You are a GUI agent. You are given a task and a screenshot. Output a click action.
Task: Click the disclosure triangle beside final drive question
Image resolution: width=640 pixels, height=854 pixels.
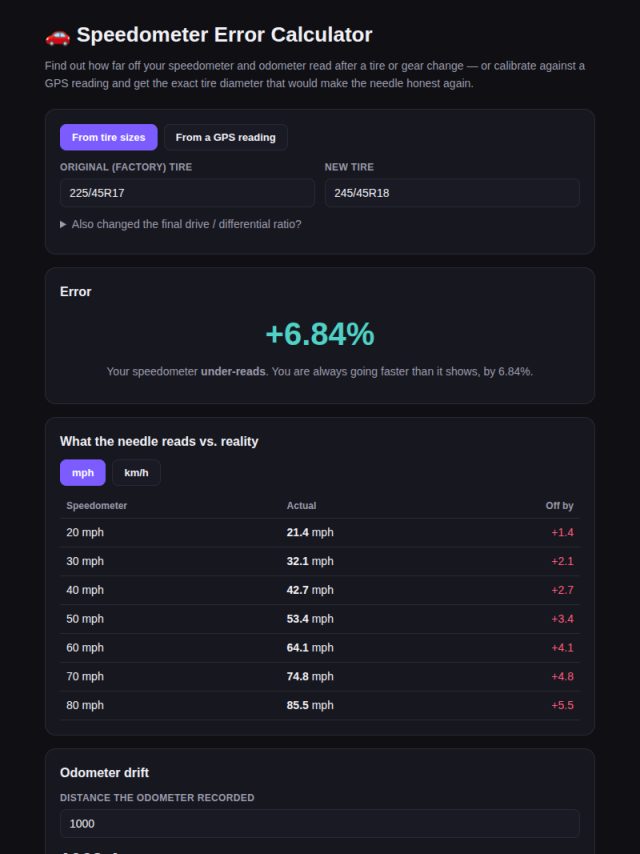(x=63, y=224)
